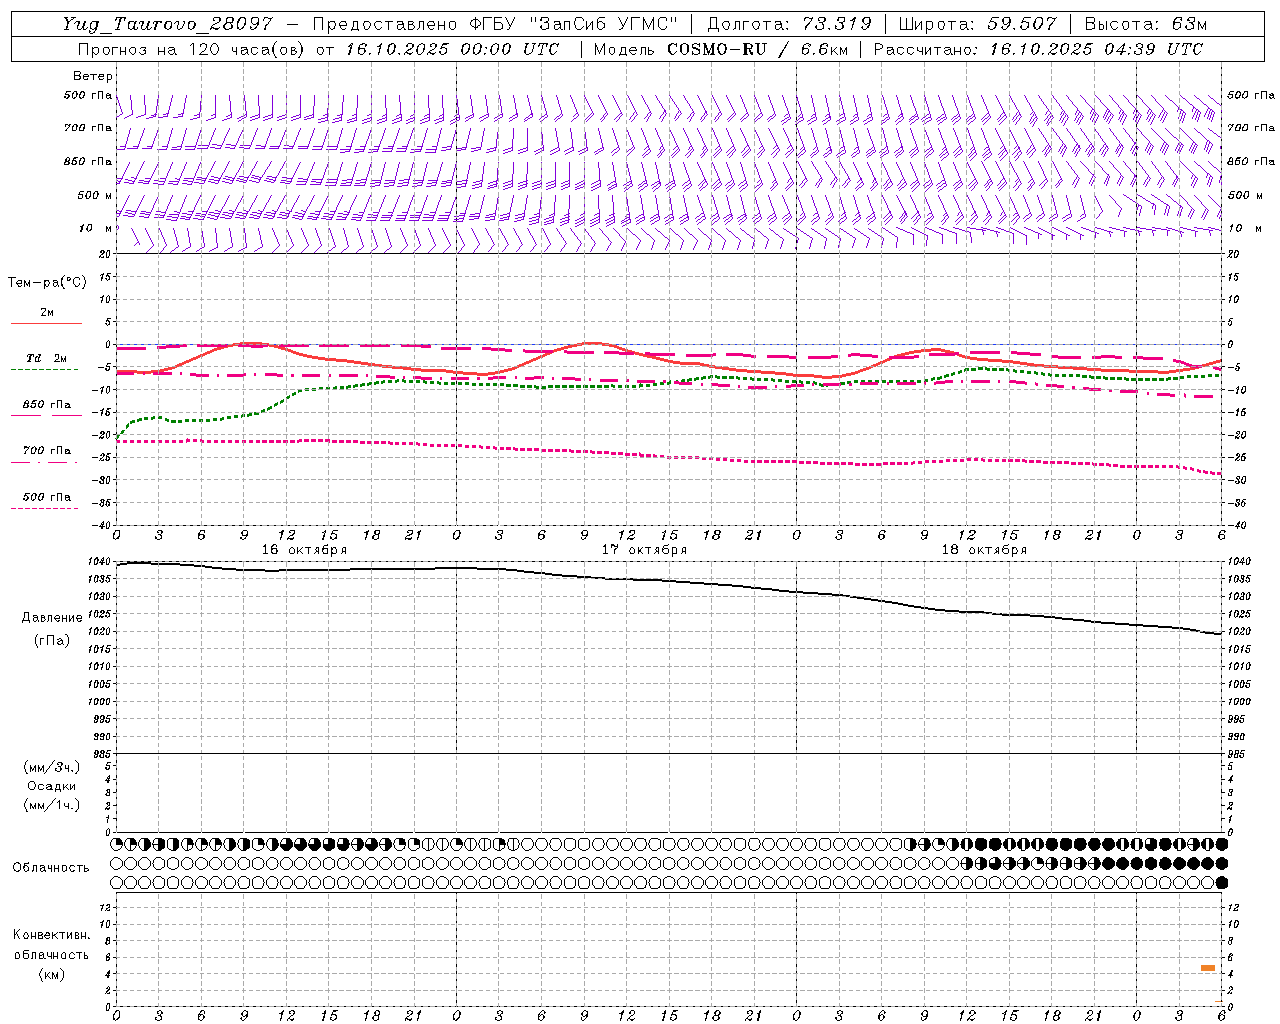
Task: Select the Td 2м legend entry
Action: [46, 358]
